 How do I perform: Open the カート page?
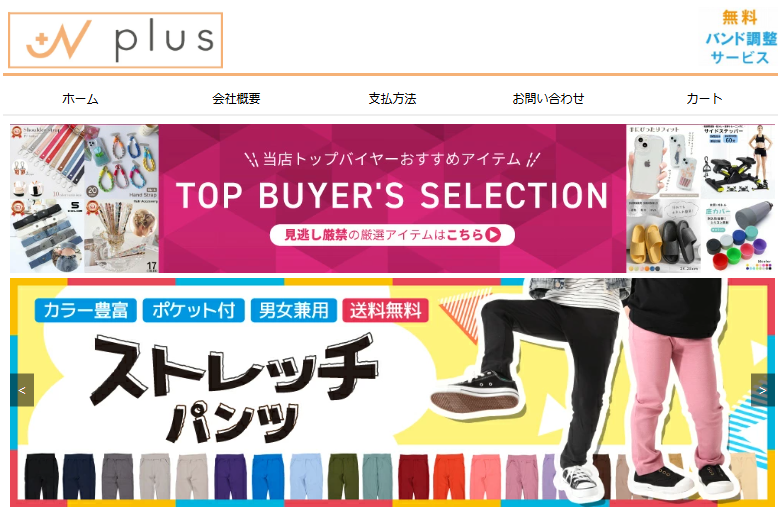point(704,99)
